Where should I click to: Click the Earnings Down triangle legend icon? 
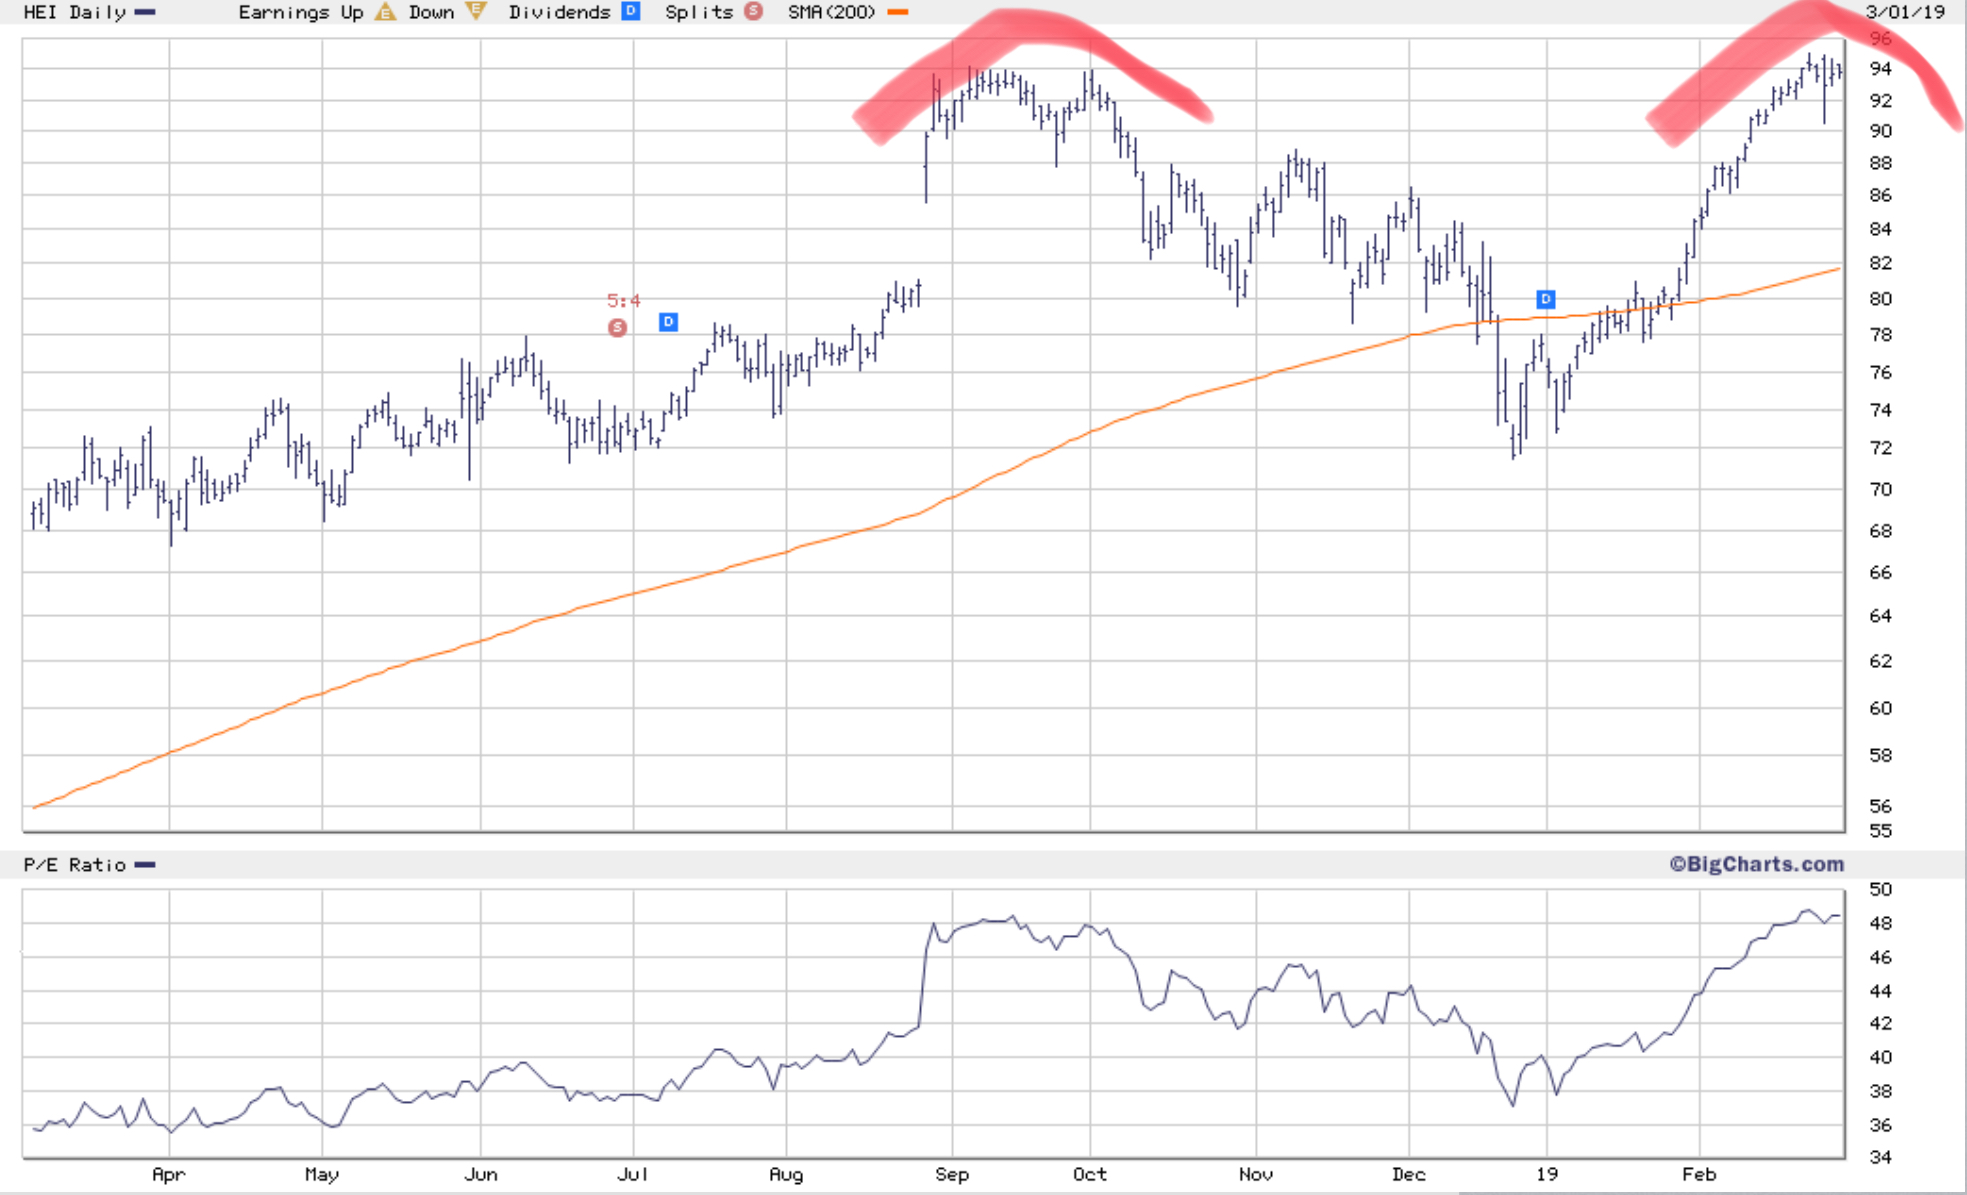coord(476,12)
